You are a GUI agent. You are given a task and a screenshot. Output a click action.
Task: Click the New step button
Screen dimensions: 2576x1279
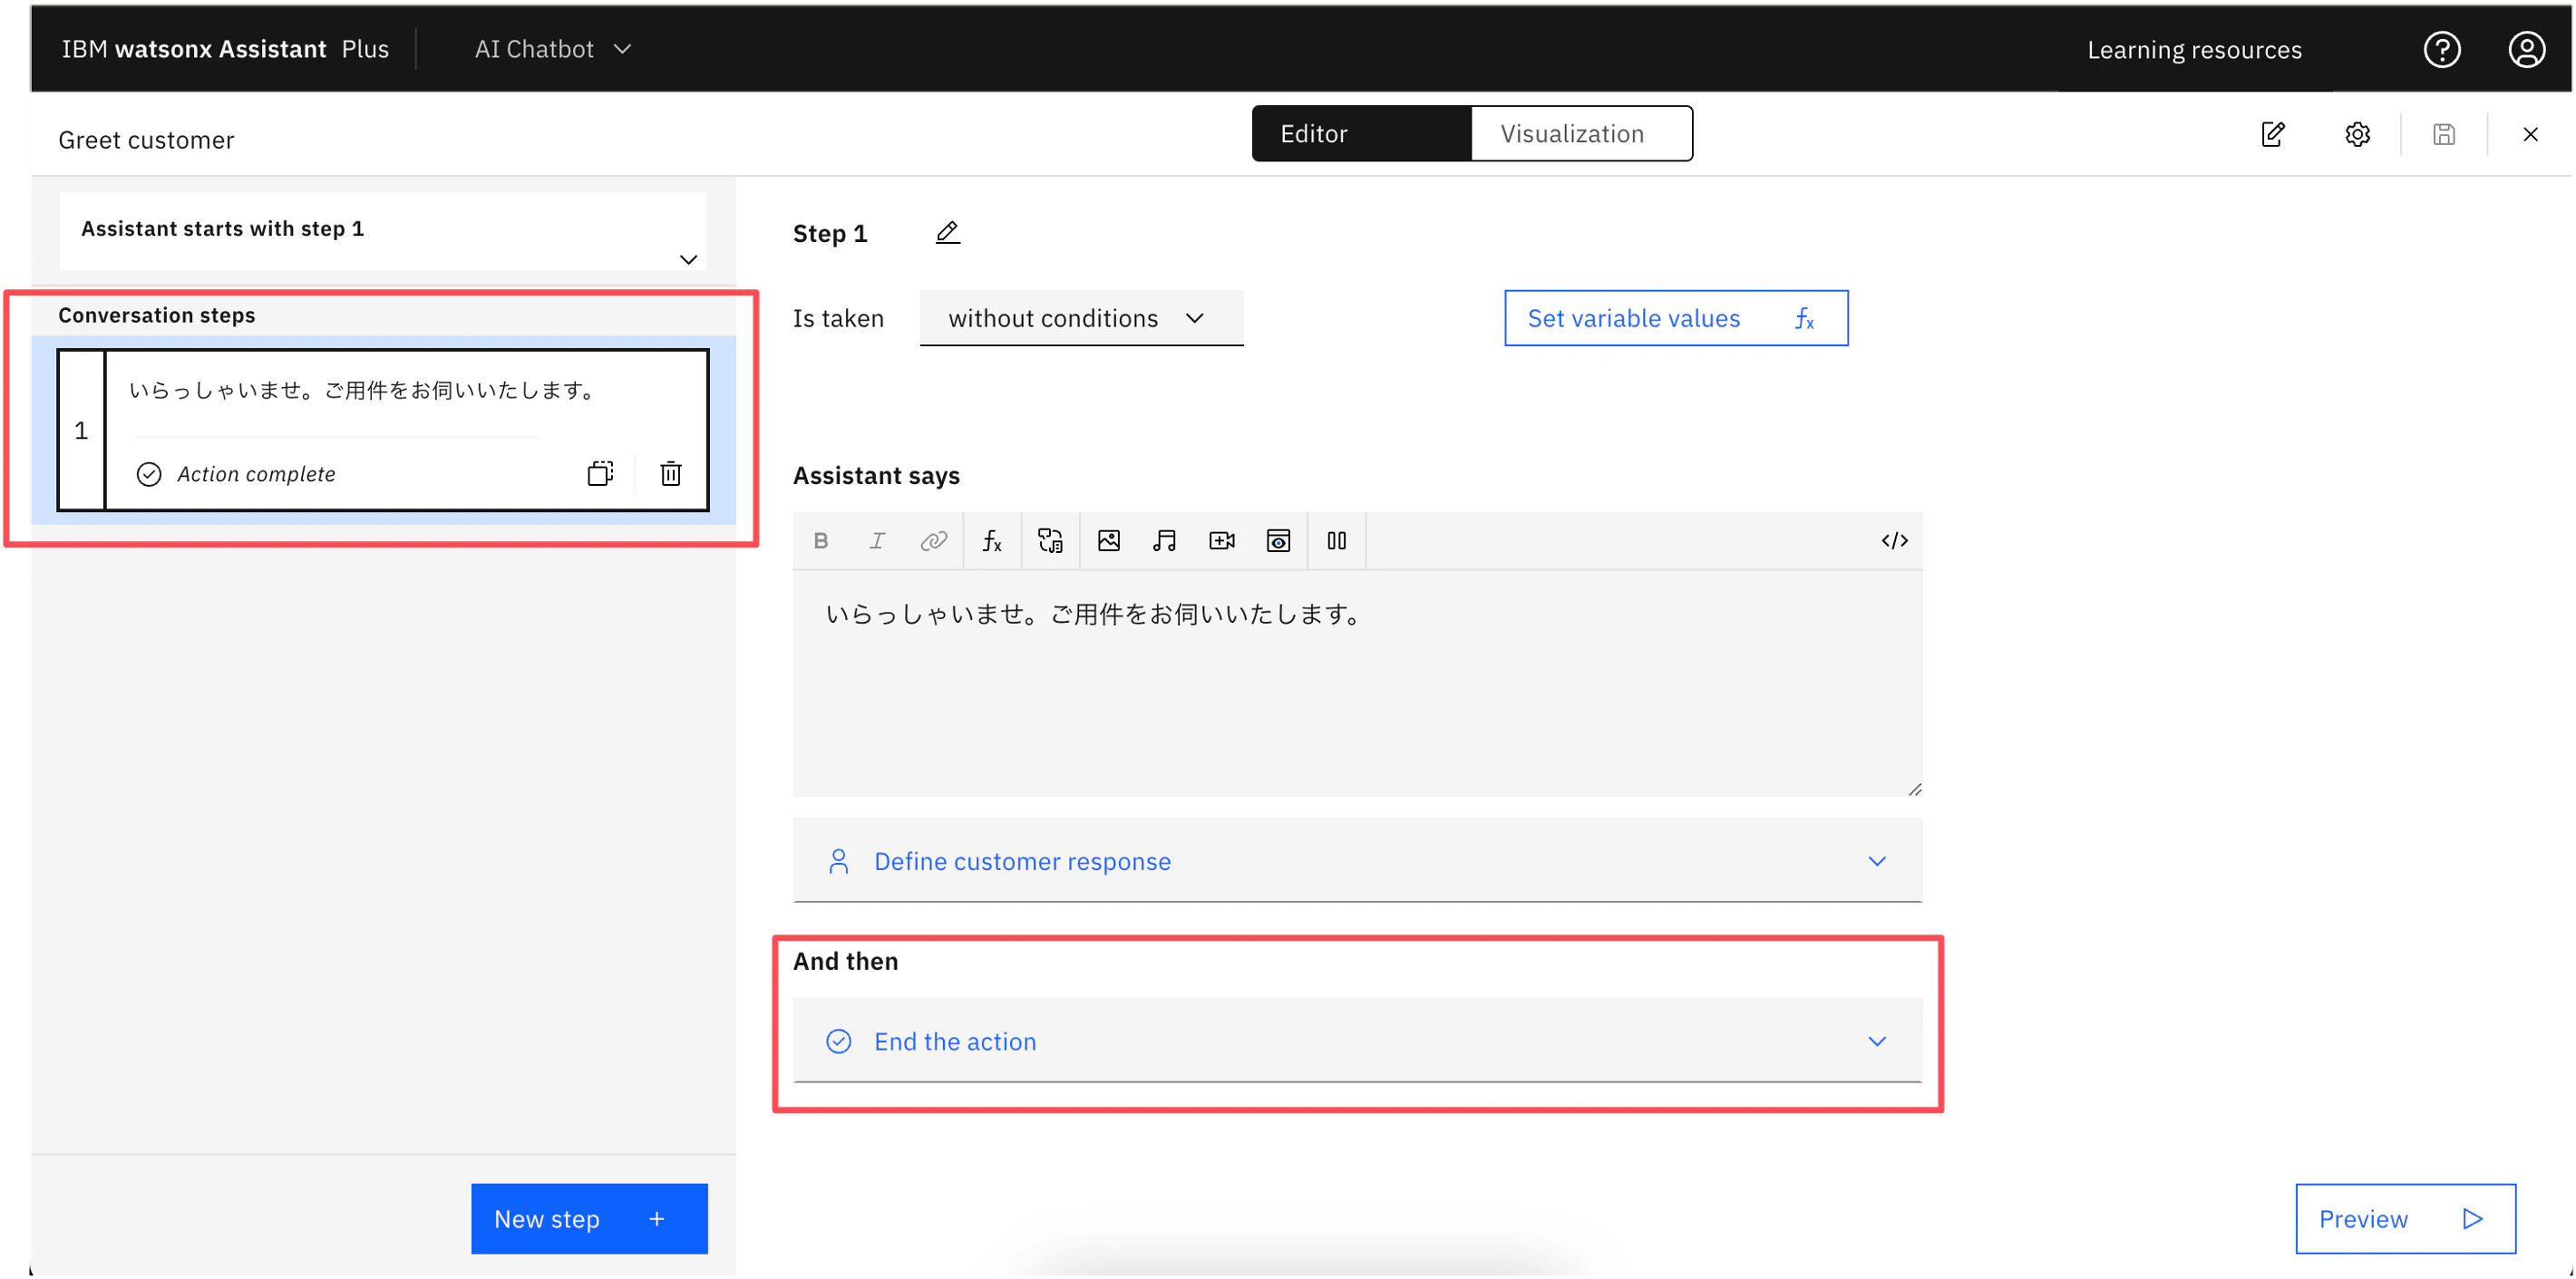pyautogui.click(x=589, y=1218)
